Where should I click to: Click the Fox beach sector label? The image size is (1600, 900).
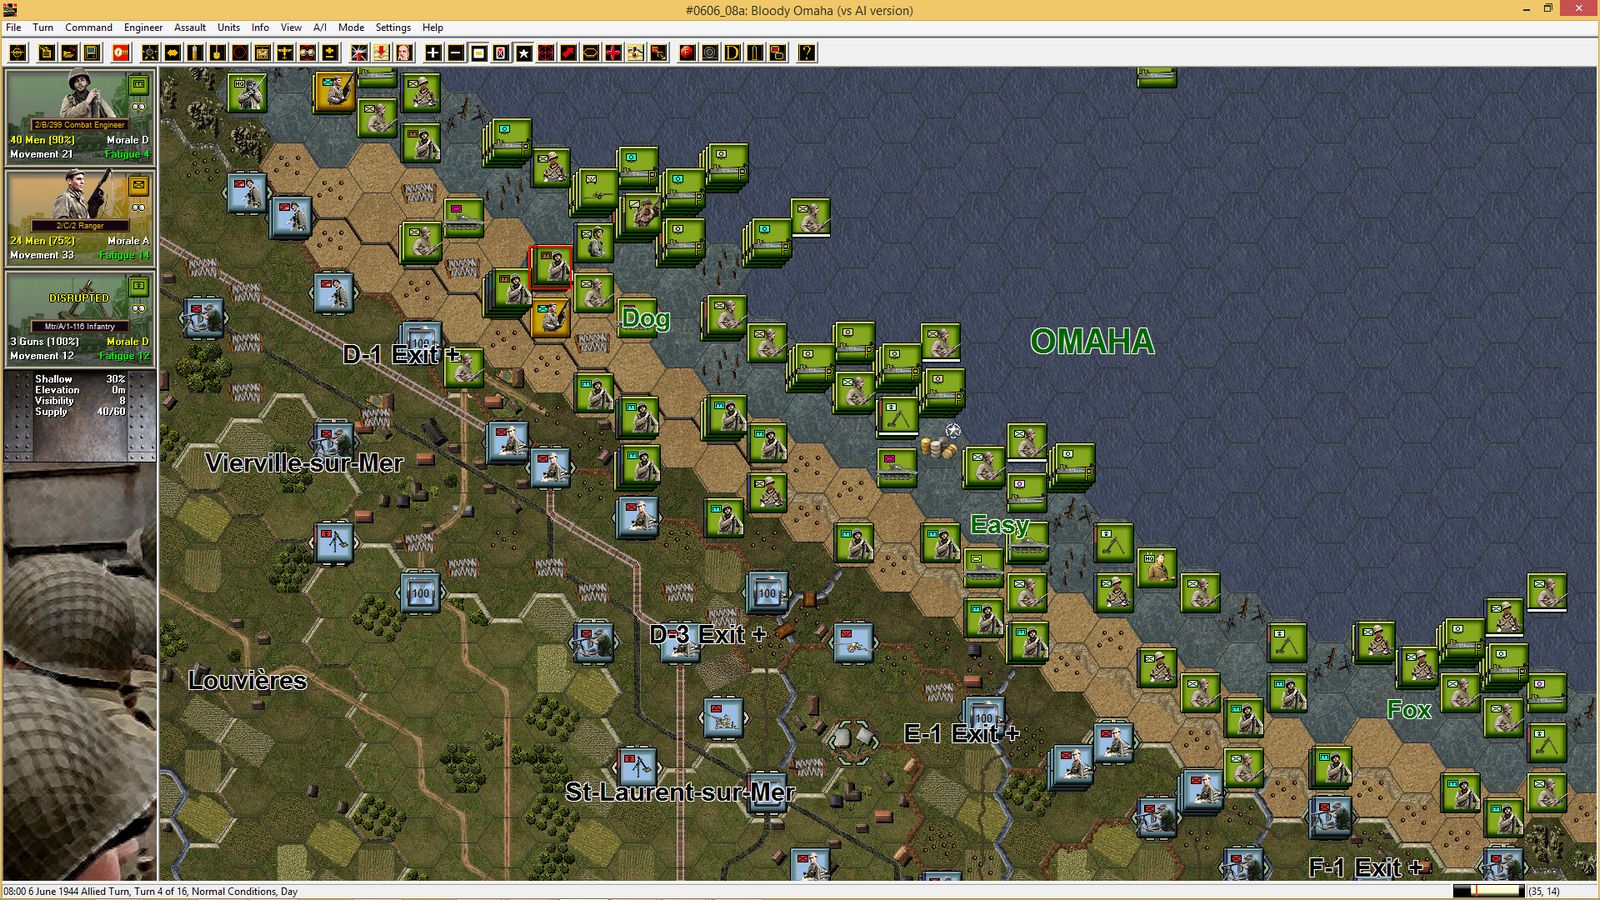[1409, 710]
